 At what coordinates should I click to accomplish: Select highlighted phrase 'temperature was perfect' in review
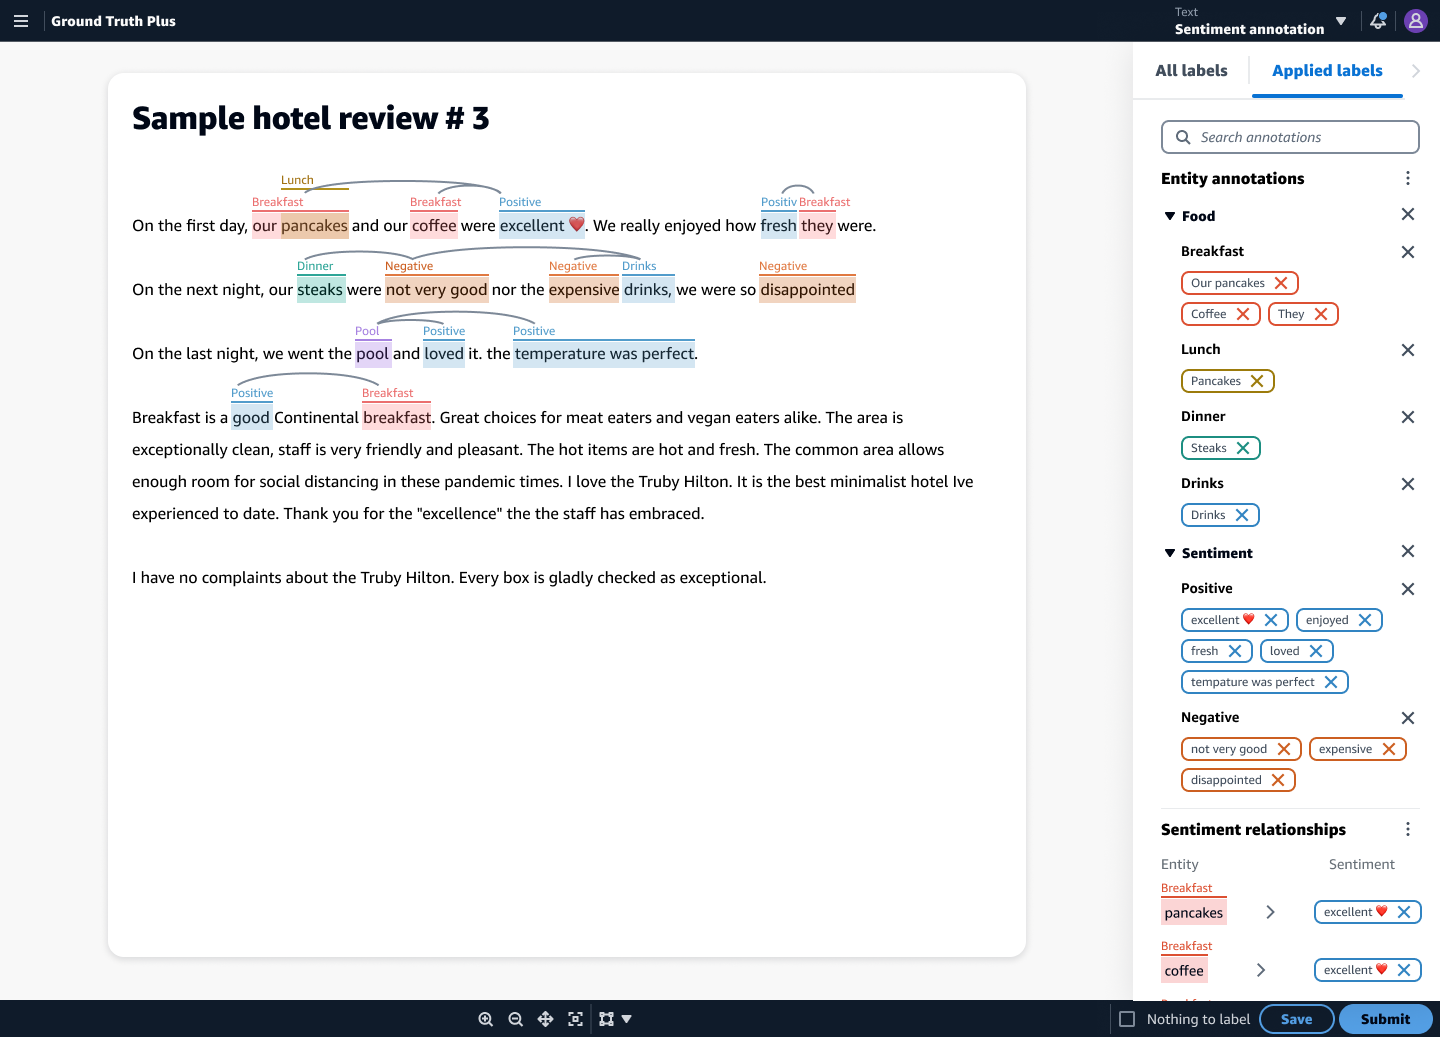click(604, 354)
